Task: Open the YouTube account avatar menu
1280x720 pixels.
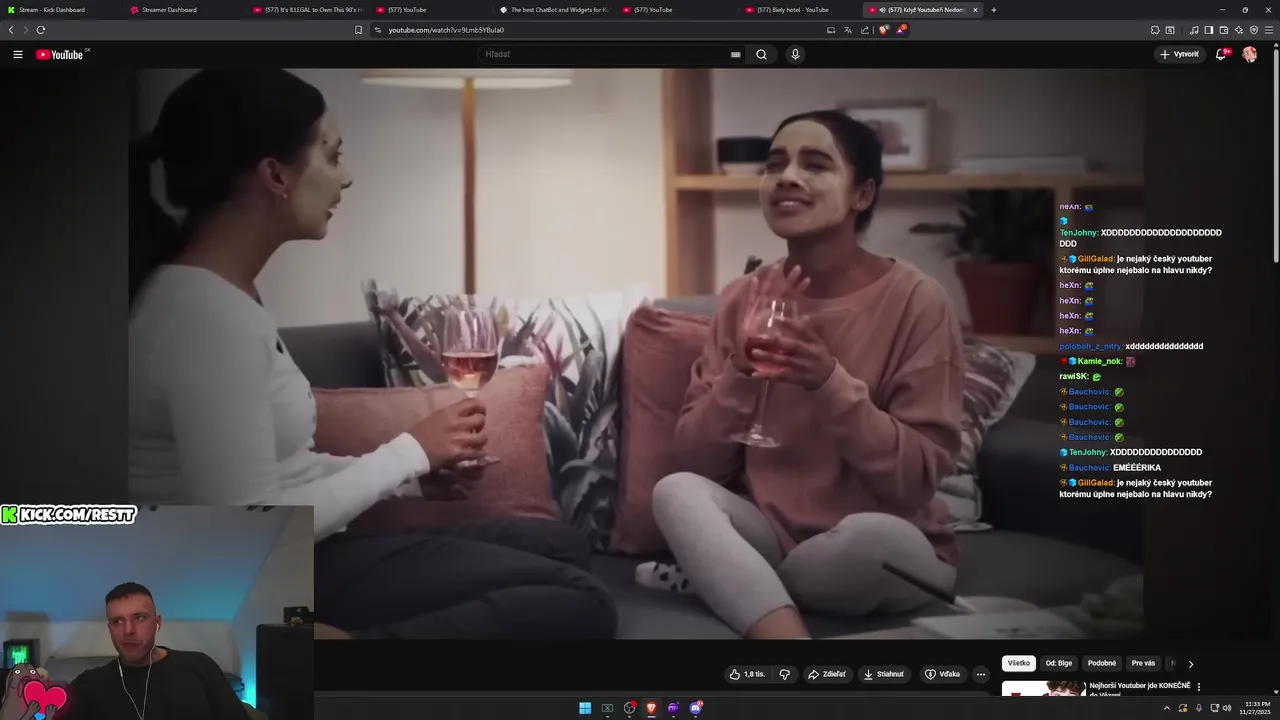Action: (1249, 54)
